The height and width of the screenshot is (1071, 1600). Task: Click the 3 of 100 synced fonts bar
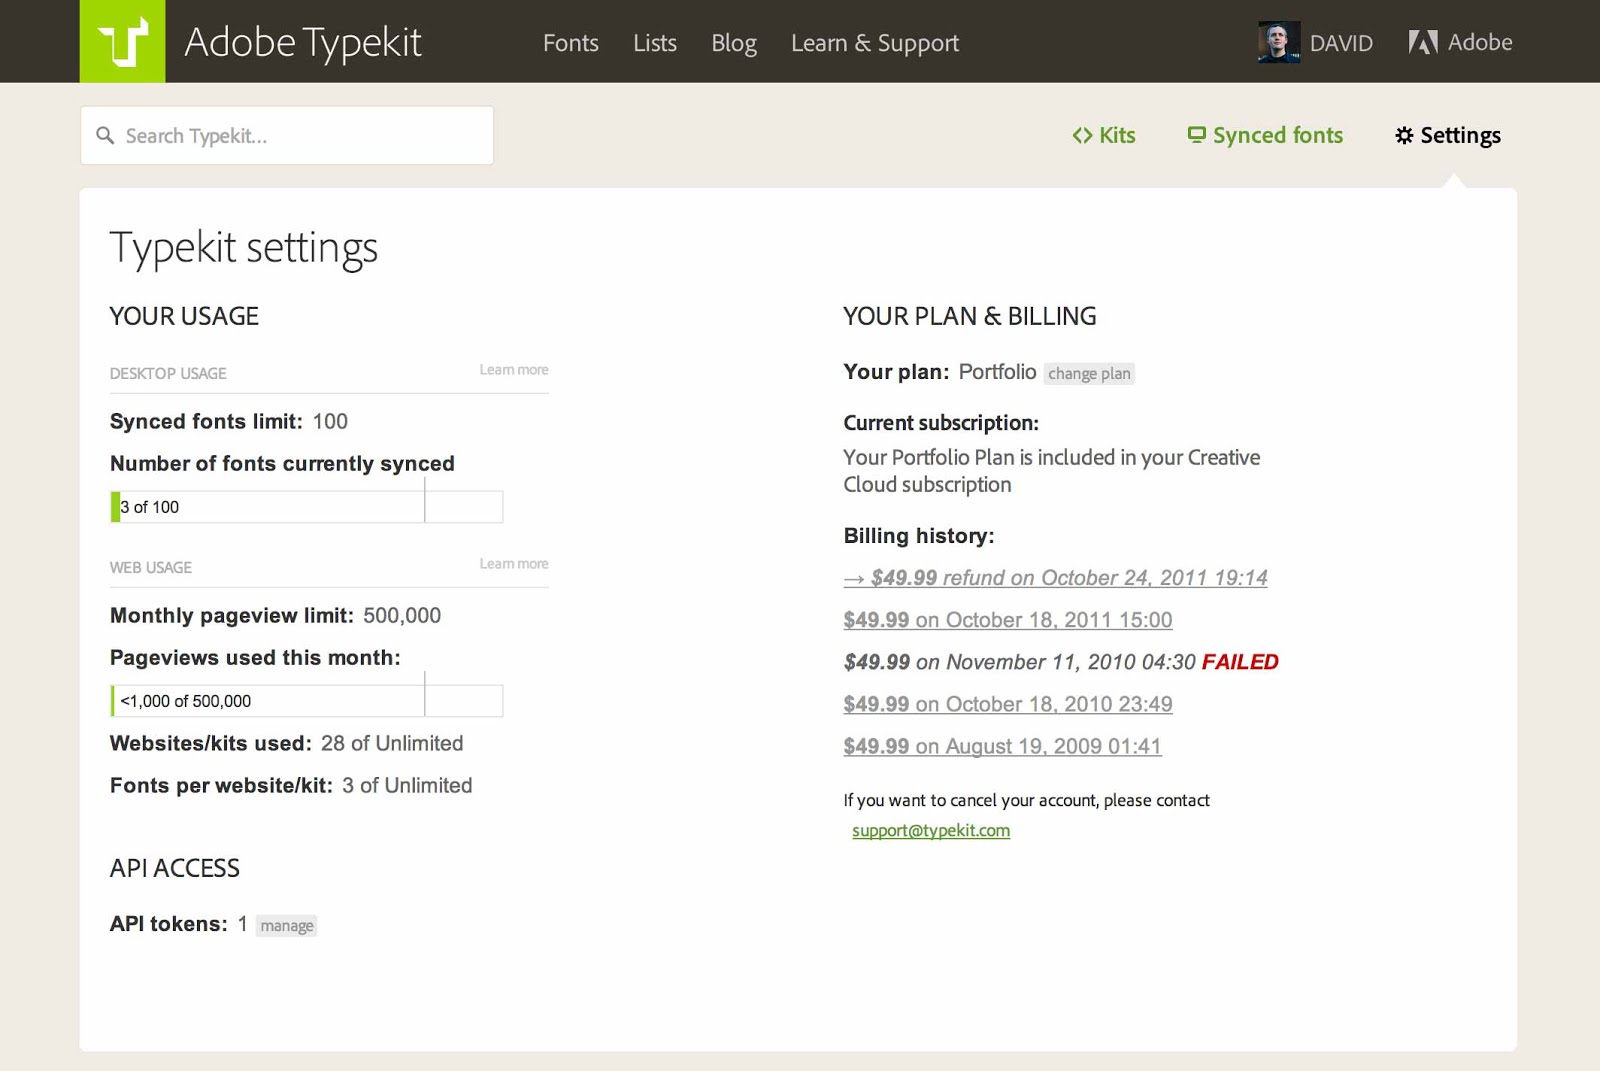pyautogui.click(x=306, y=507)
